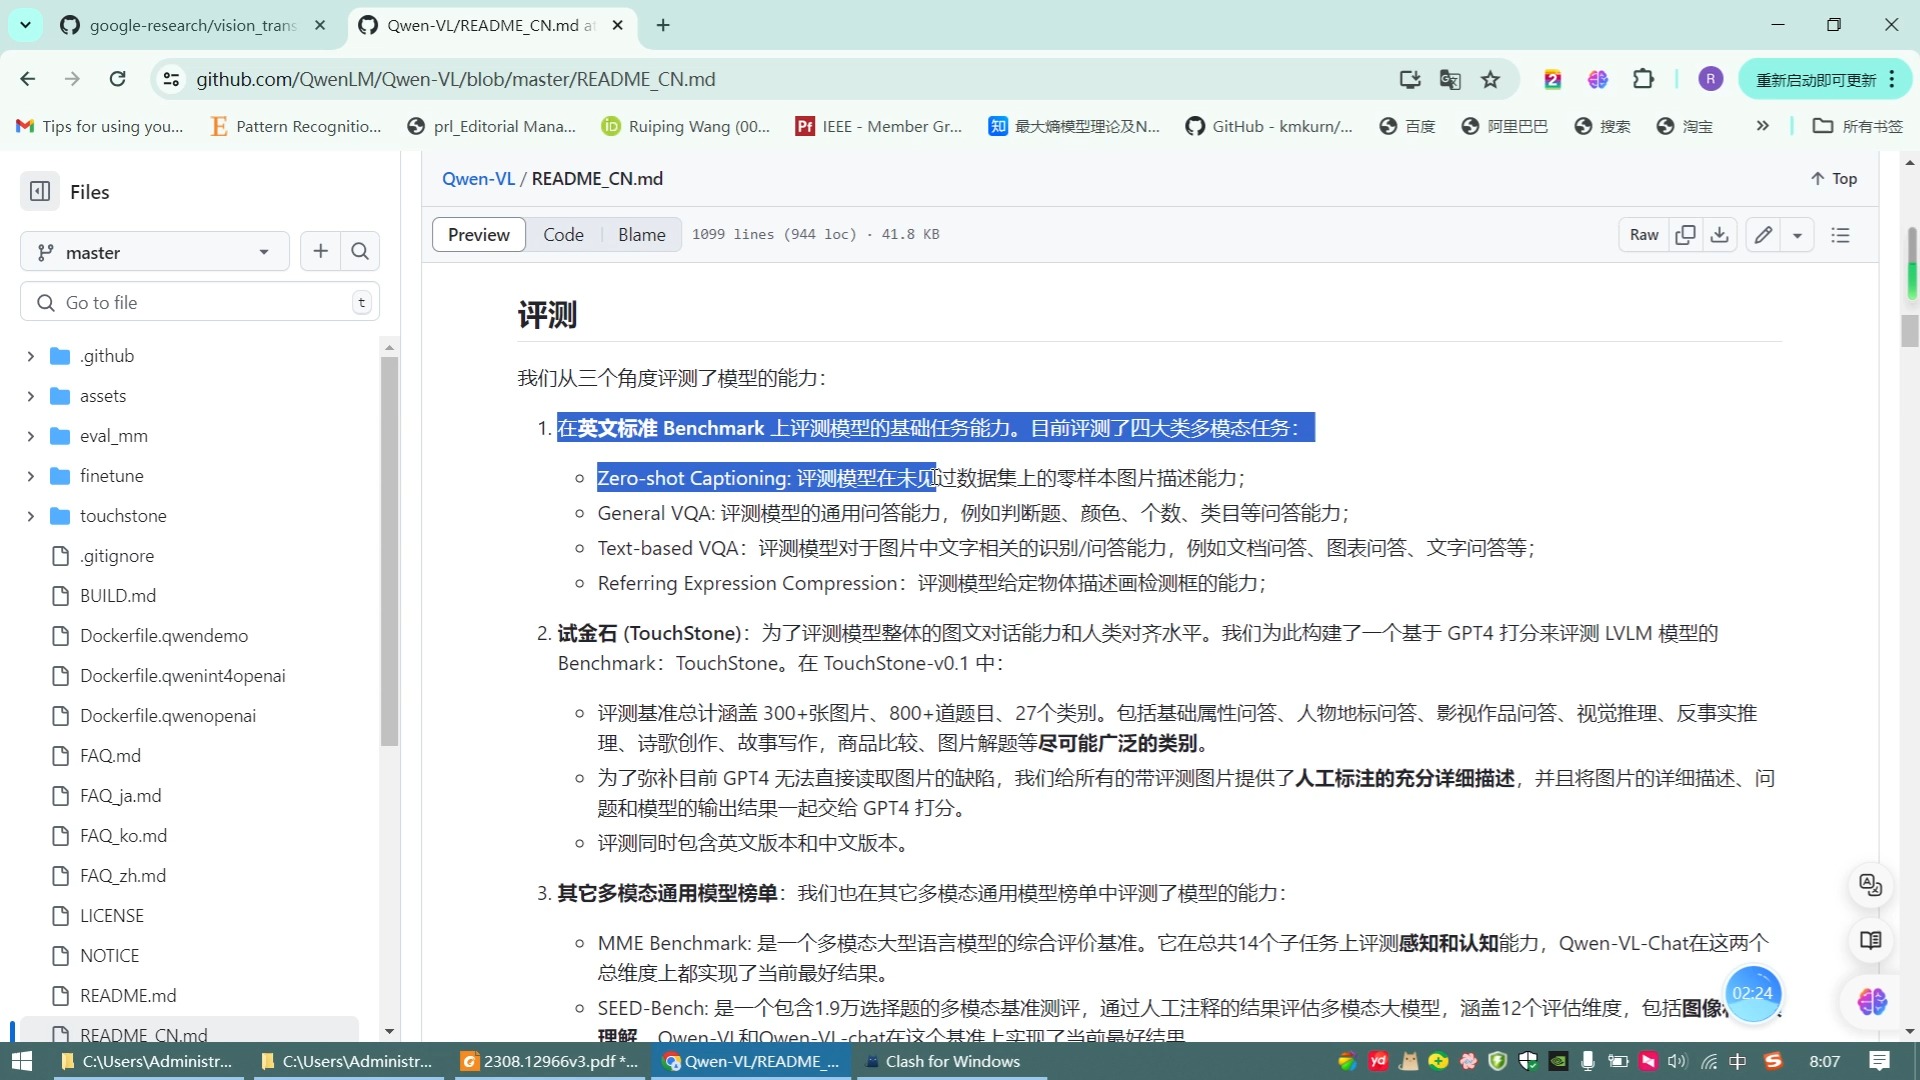Screen dimensions: 1920x1080
Task: Open LICENSE file
Action: (x=112, y=916)
